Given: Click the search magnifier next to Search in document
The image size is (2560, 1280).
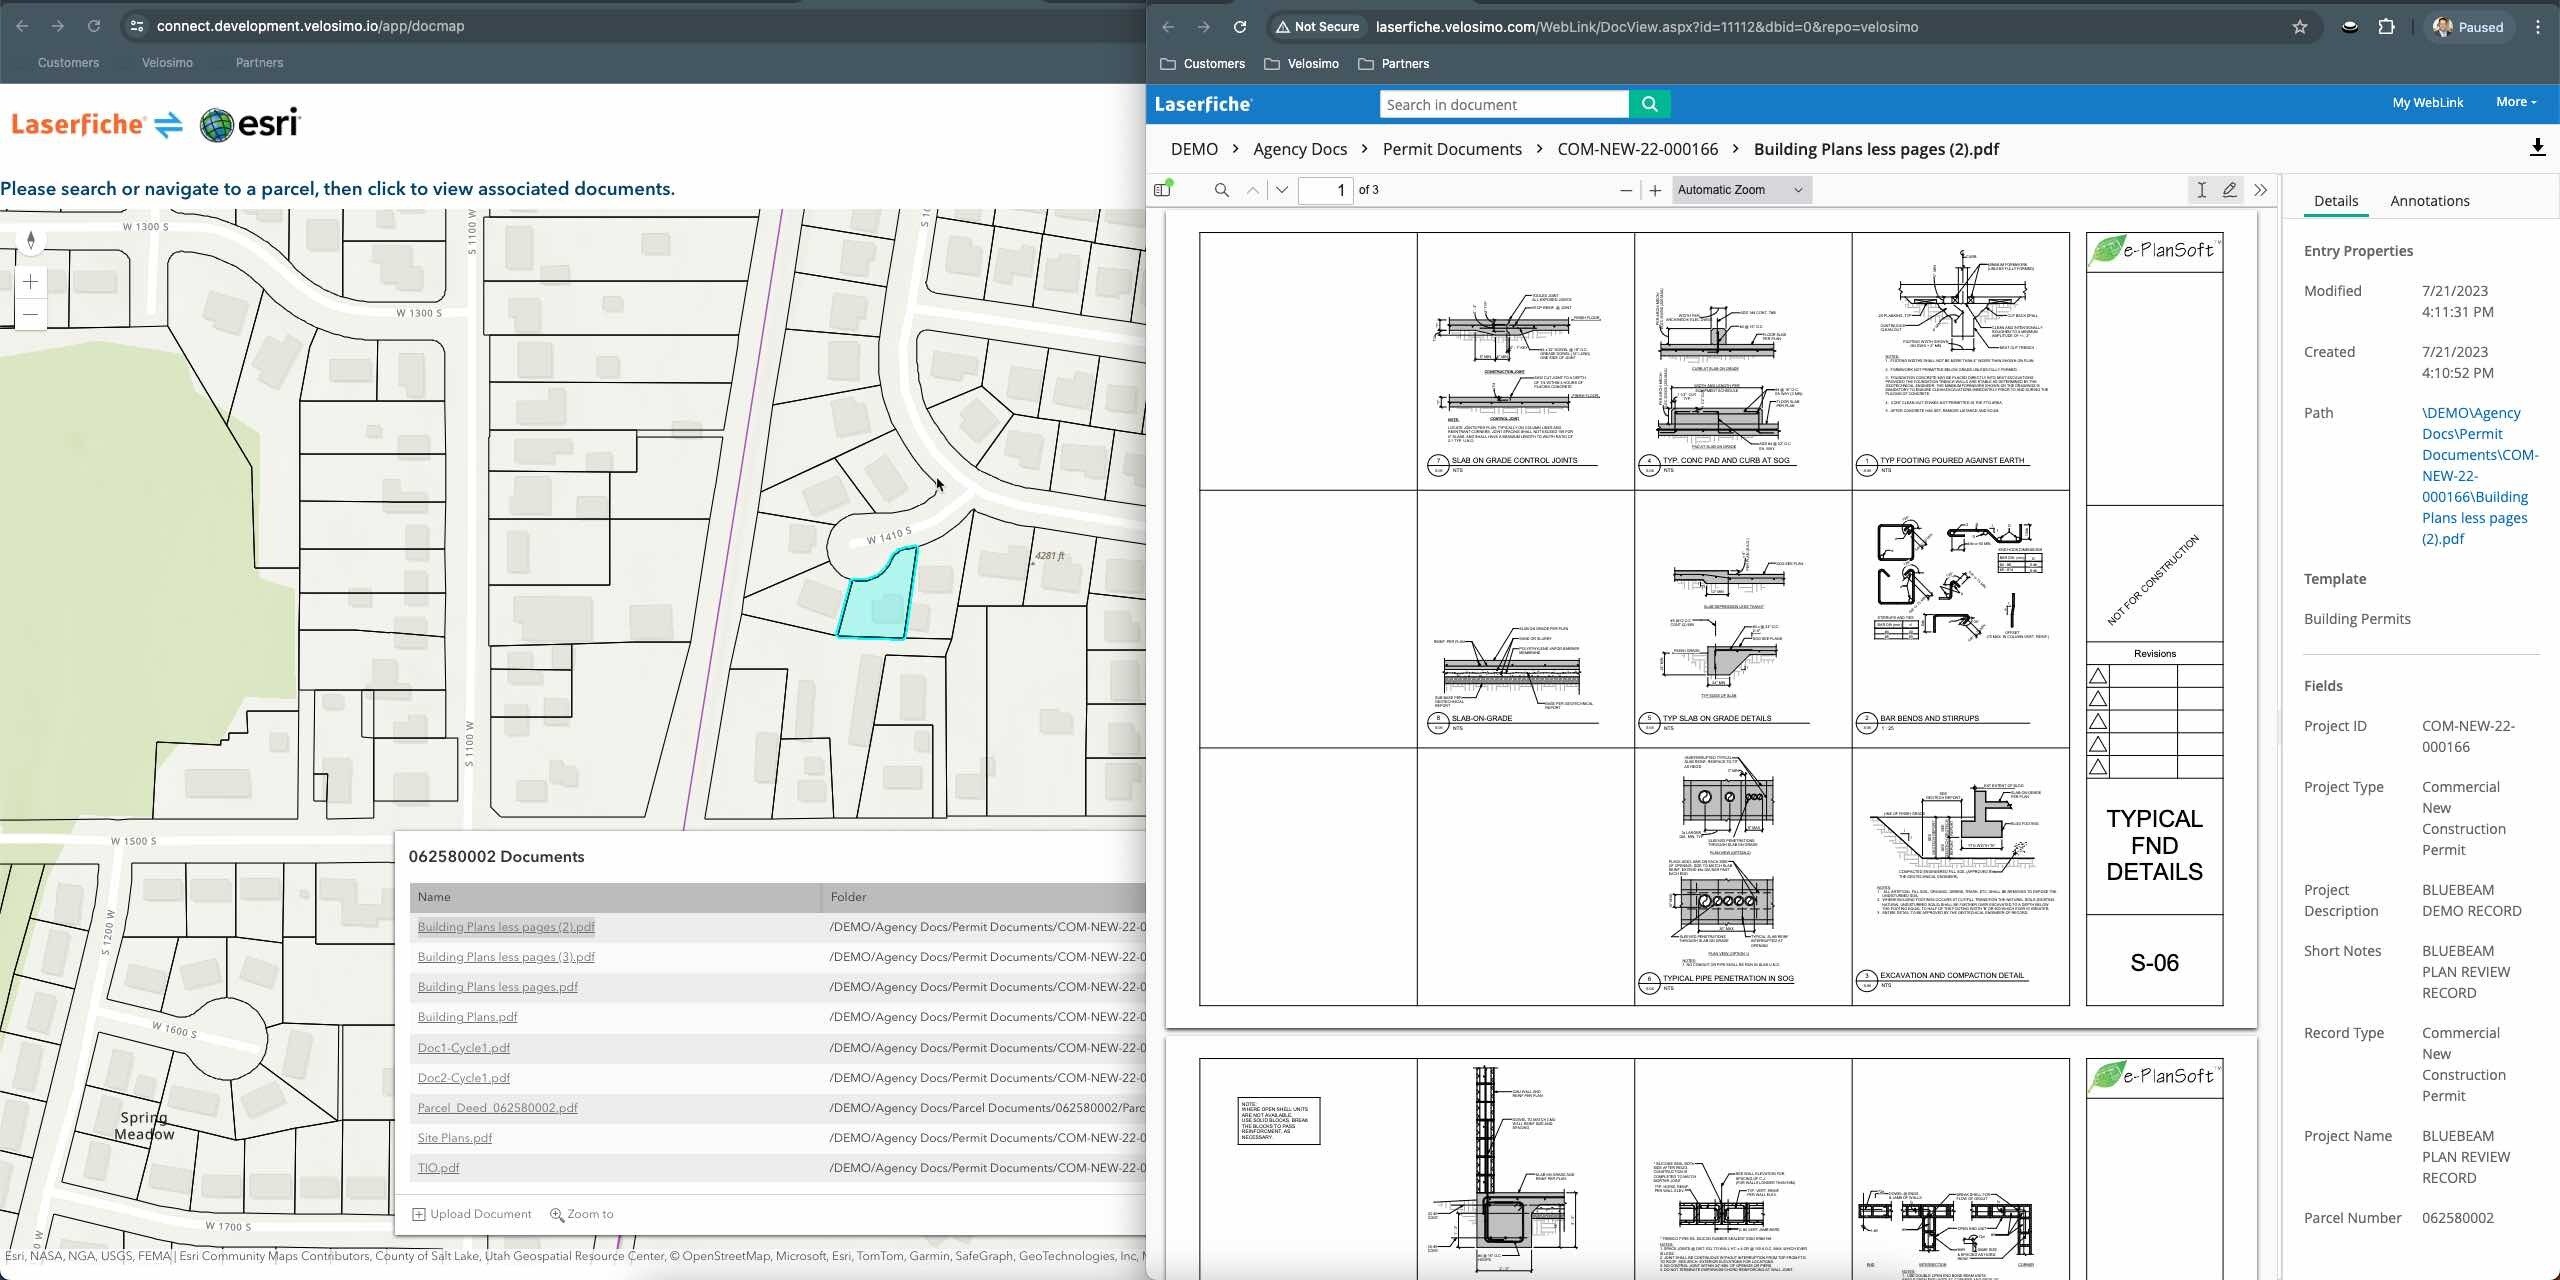Looking at the screenshot, I should (x=1648, y=104).
